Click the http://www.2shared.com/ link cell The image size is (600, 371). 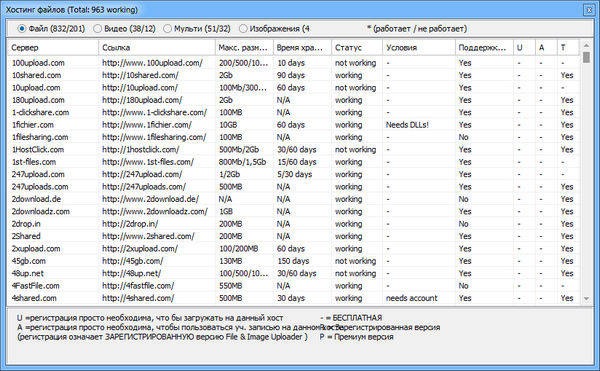[148, 236]
